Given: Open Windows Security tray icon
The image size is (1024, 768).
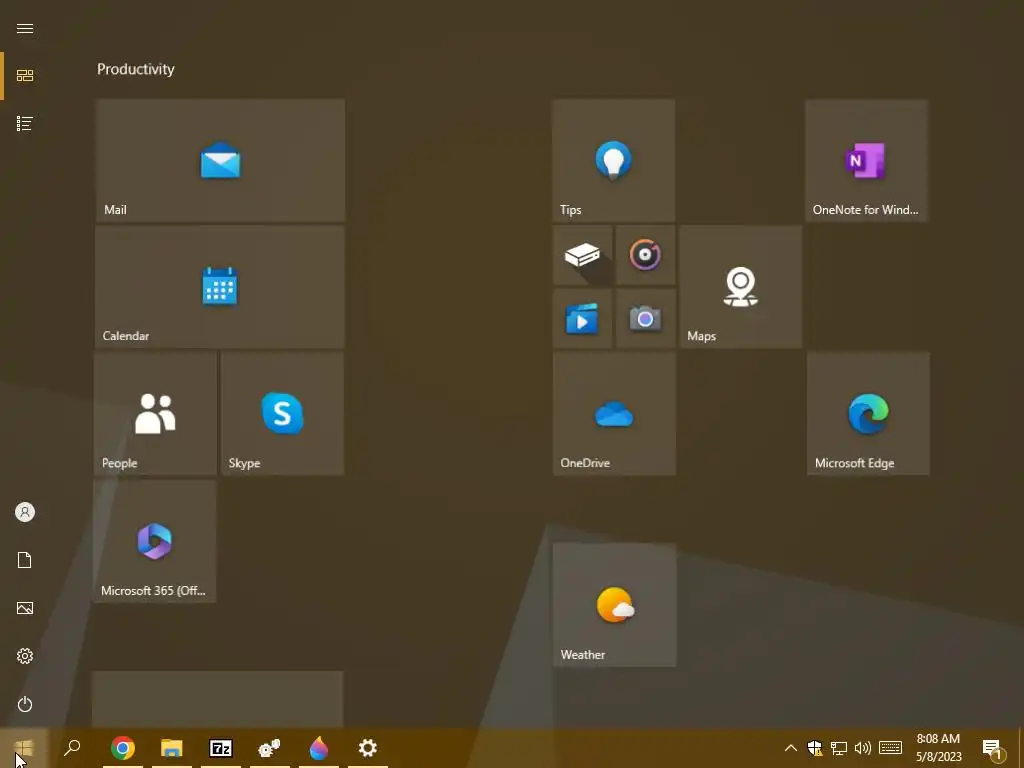Looking at the screenshot, I should (x=814, y=748).
